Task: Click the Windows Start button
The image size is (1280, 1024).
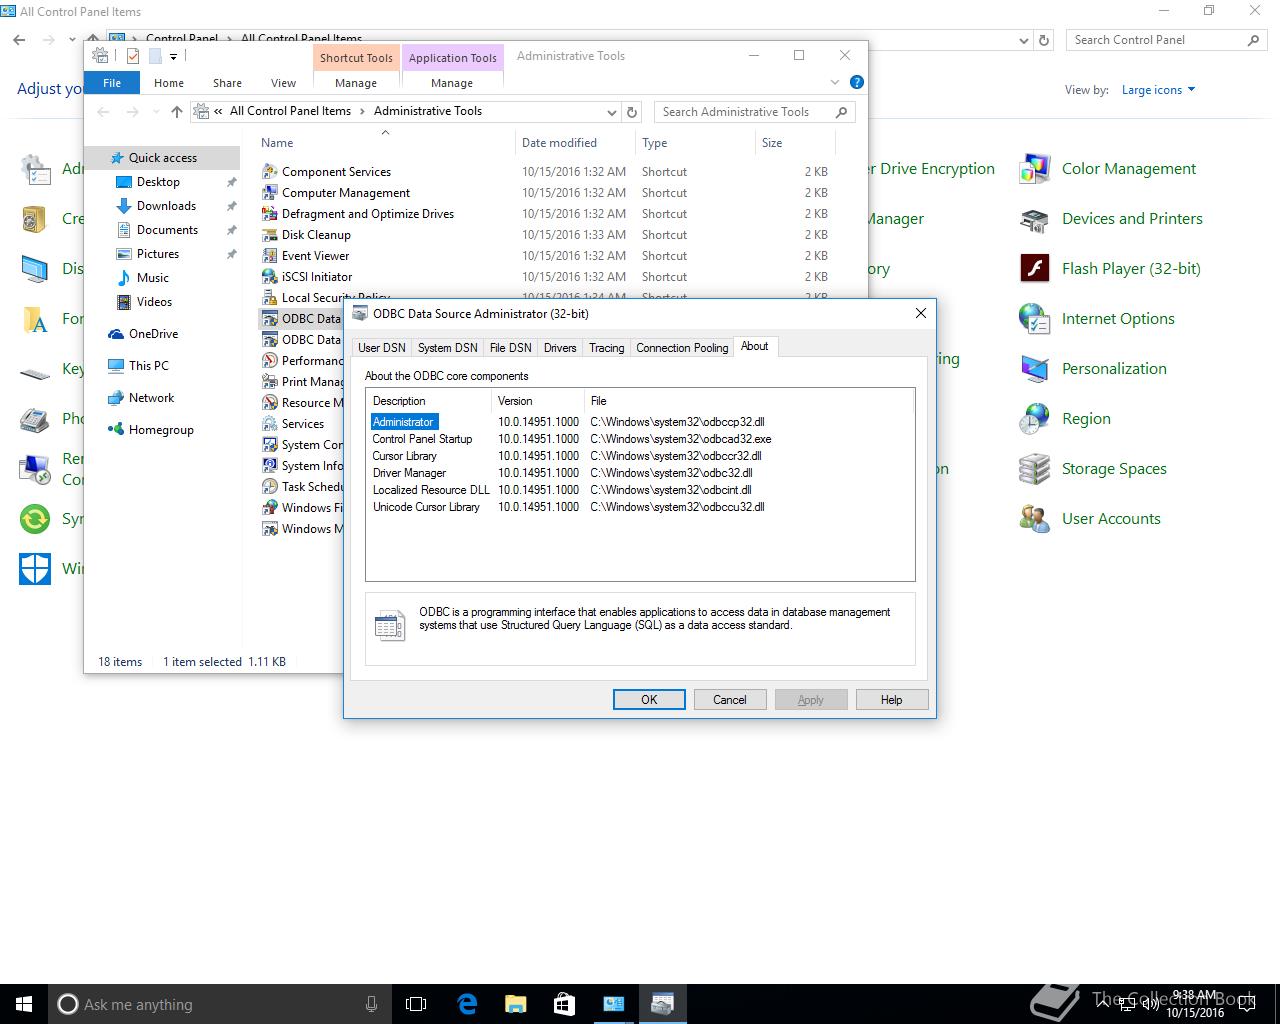Action: pyautogui.click(x=24, y=1004)
